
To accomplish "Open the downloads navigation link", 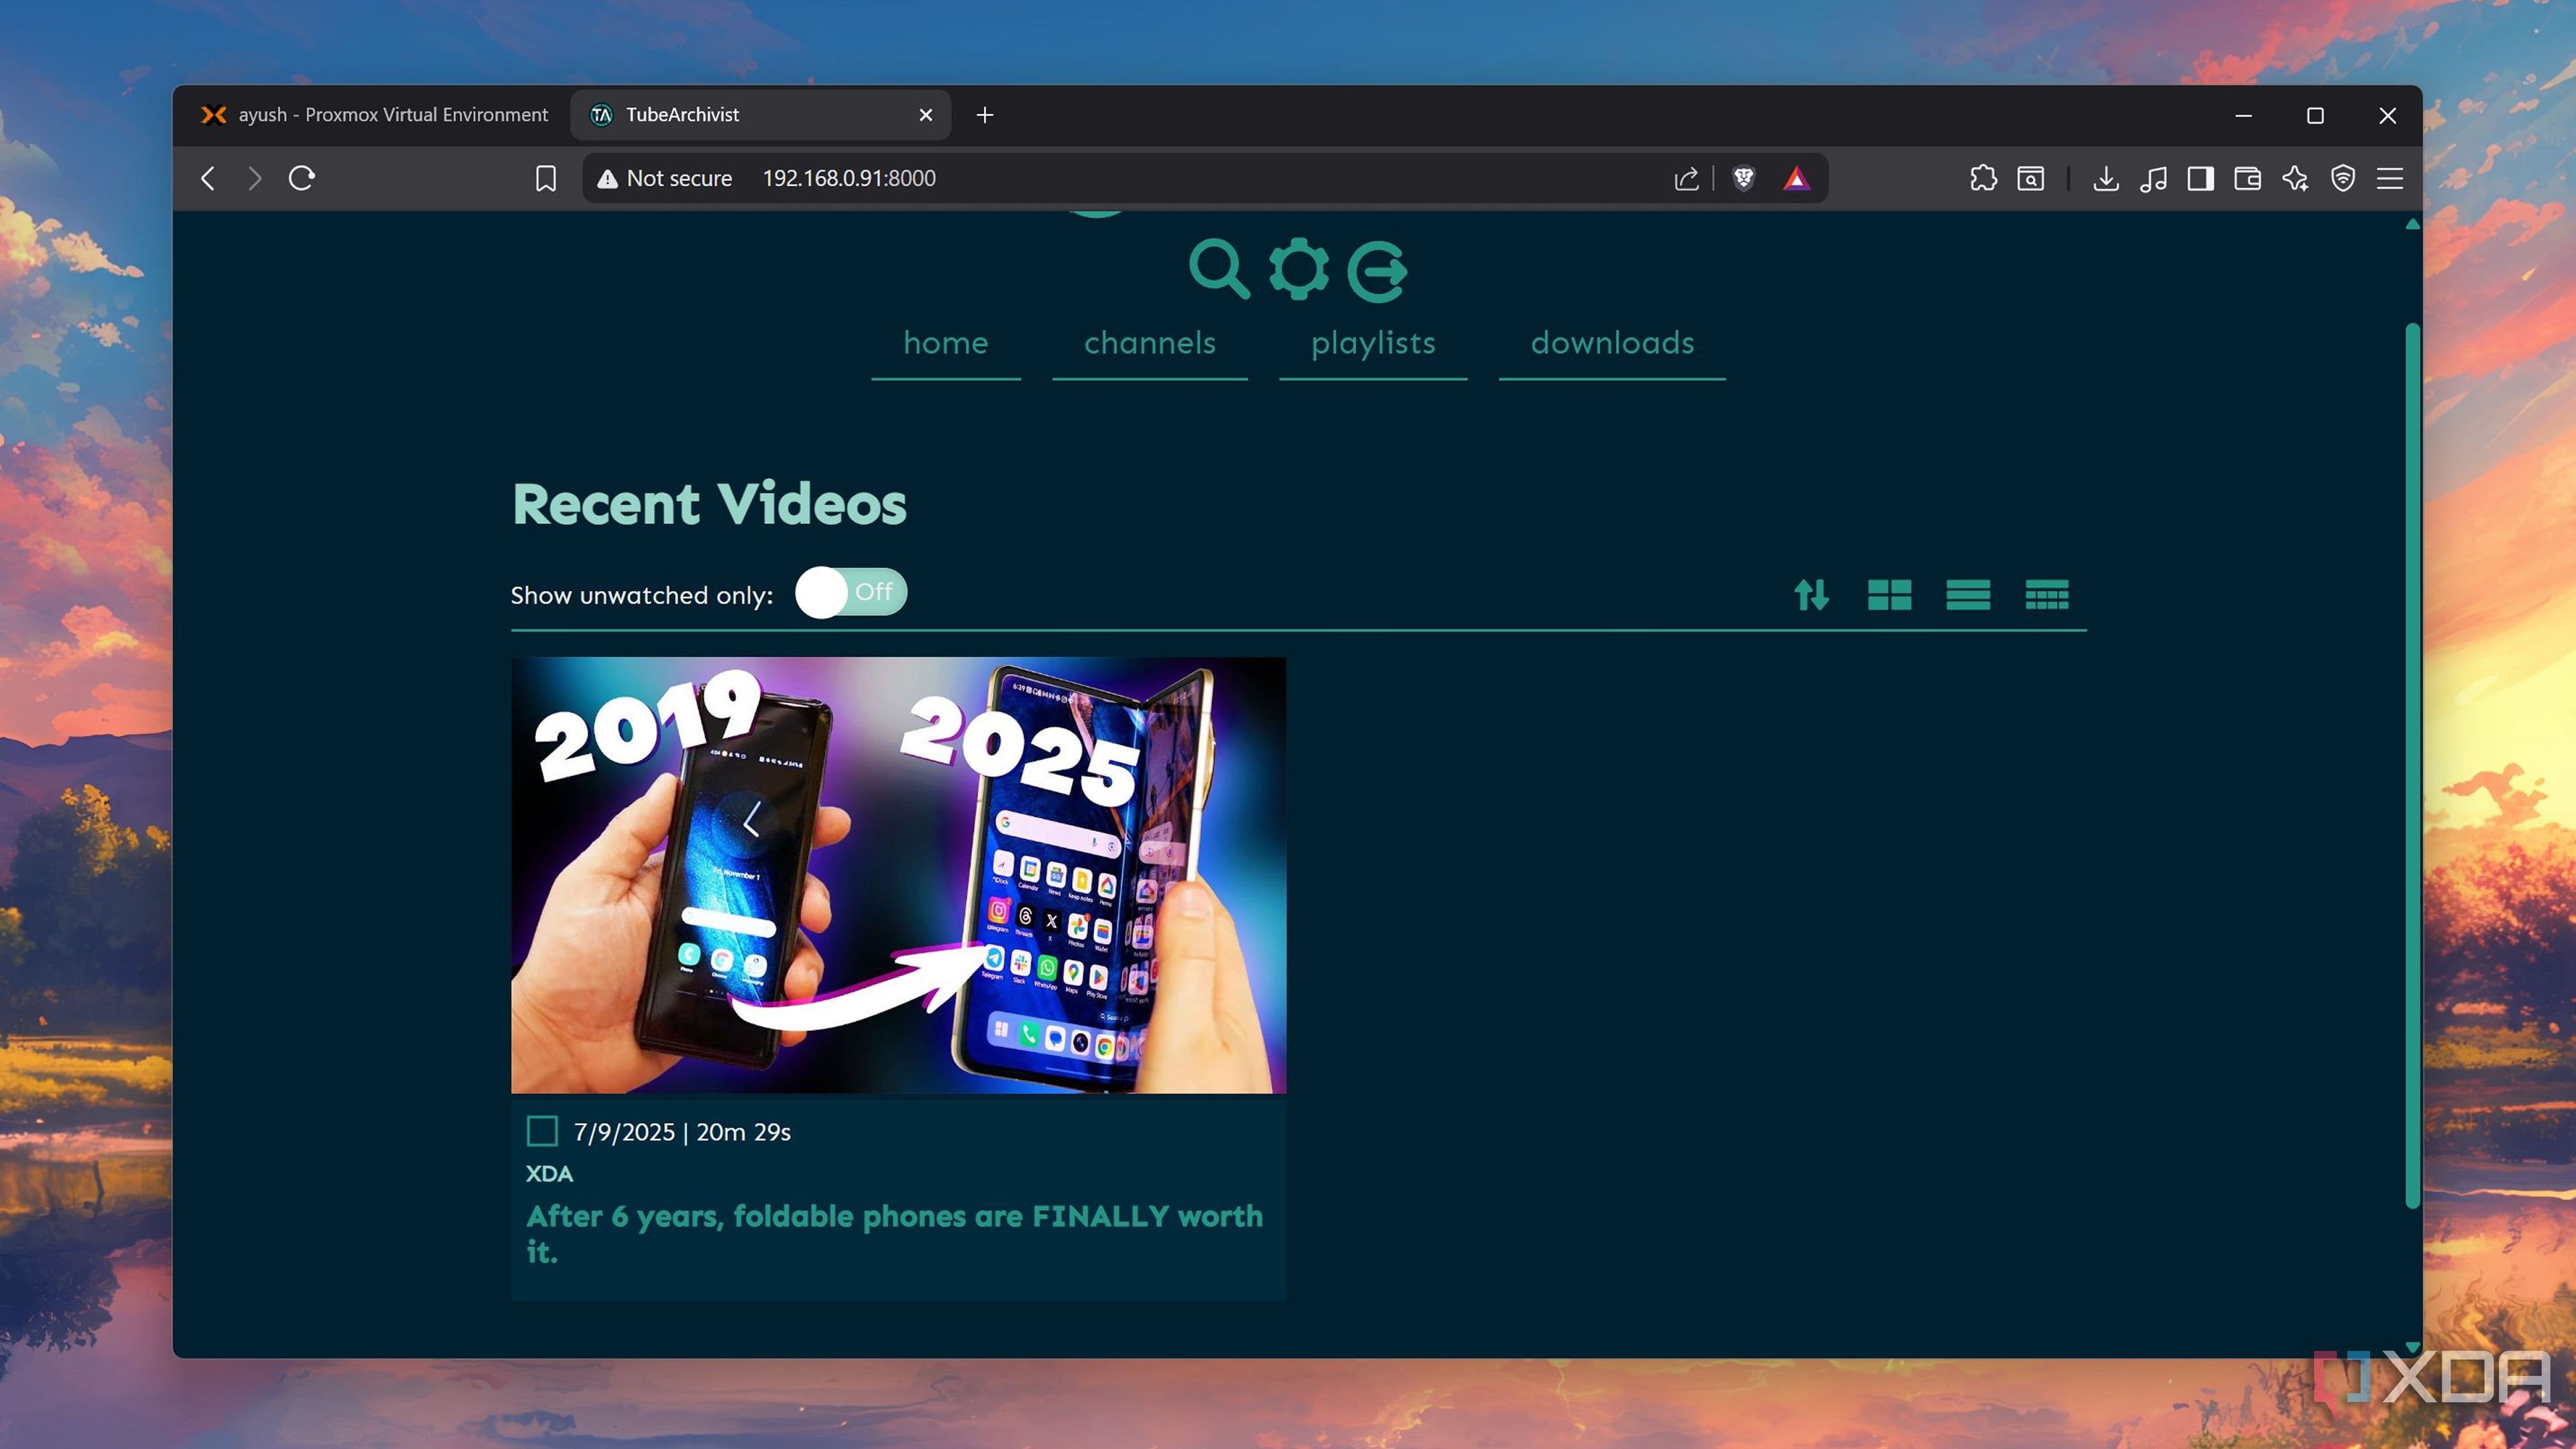I will [x=1612, y=343].
